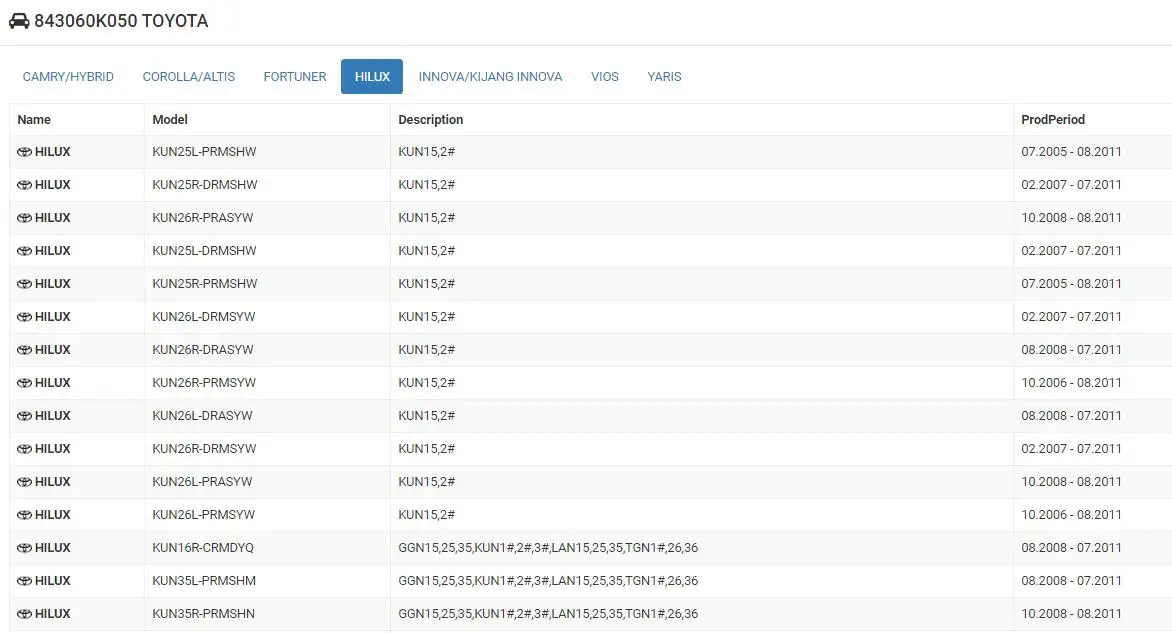The height and width of the screenshot is (633, 1172).
Task: Open HILUX link in KUN26R-PRASYW row
Action: (x=52, y=217)
